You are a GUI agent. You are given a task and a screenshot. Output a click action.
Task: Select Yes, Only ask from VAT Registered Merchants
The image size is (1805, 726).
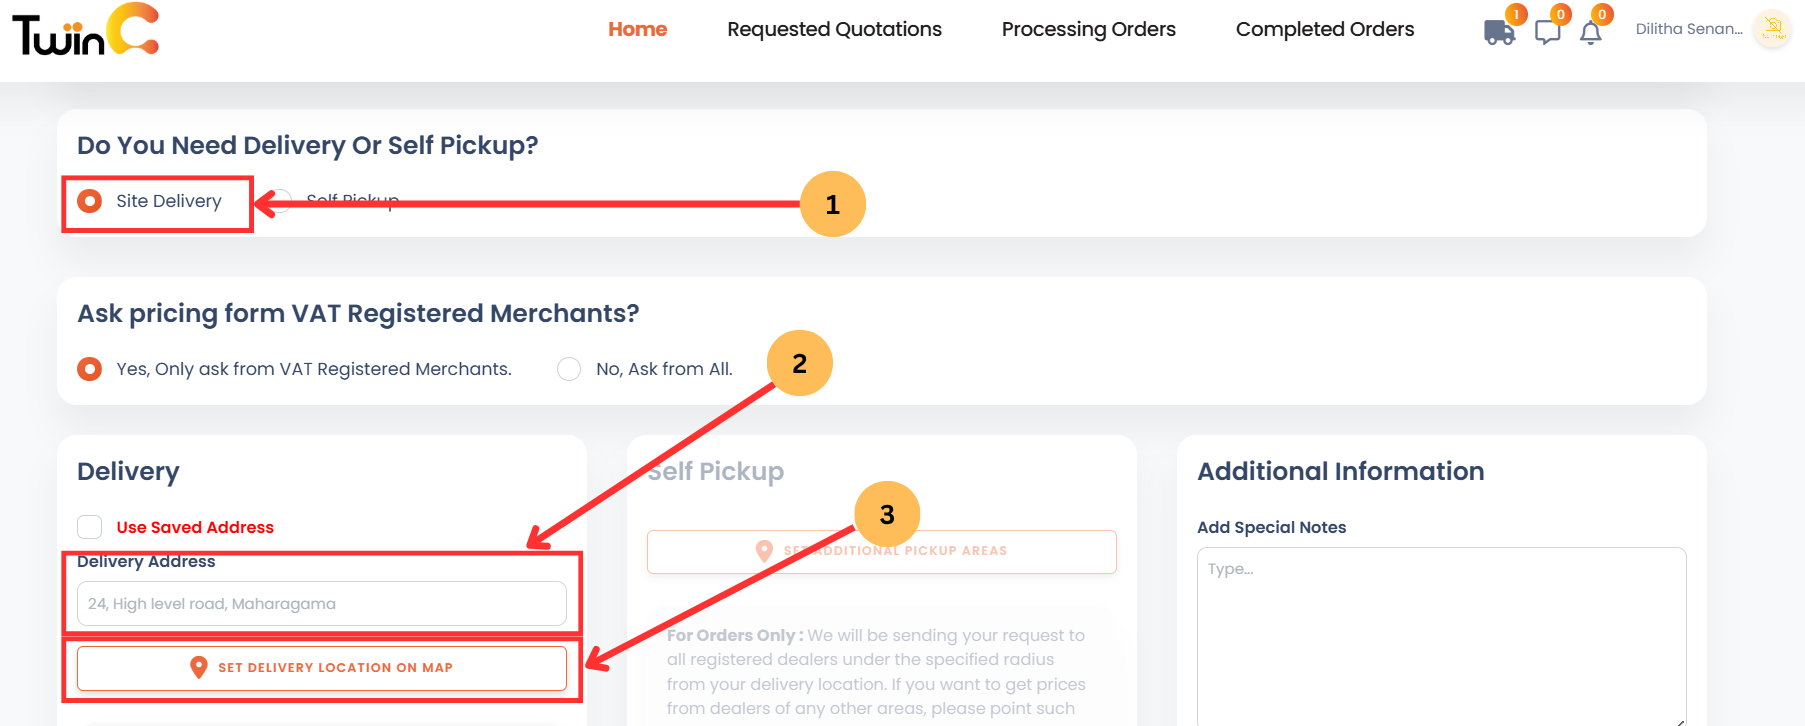(89, 368)
